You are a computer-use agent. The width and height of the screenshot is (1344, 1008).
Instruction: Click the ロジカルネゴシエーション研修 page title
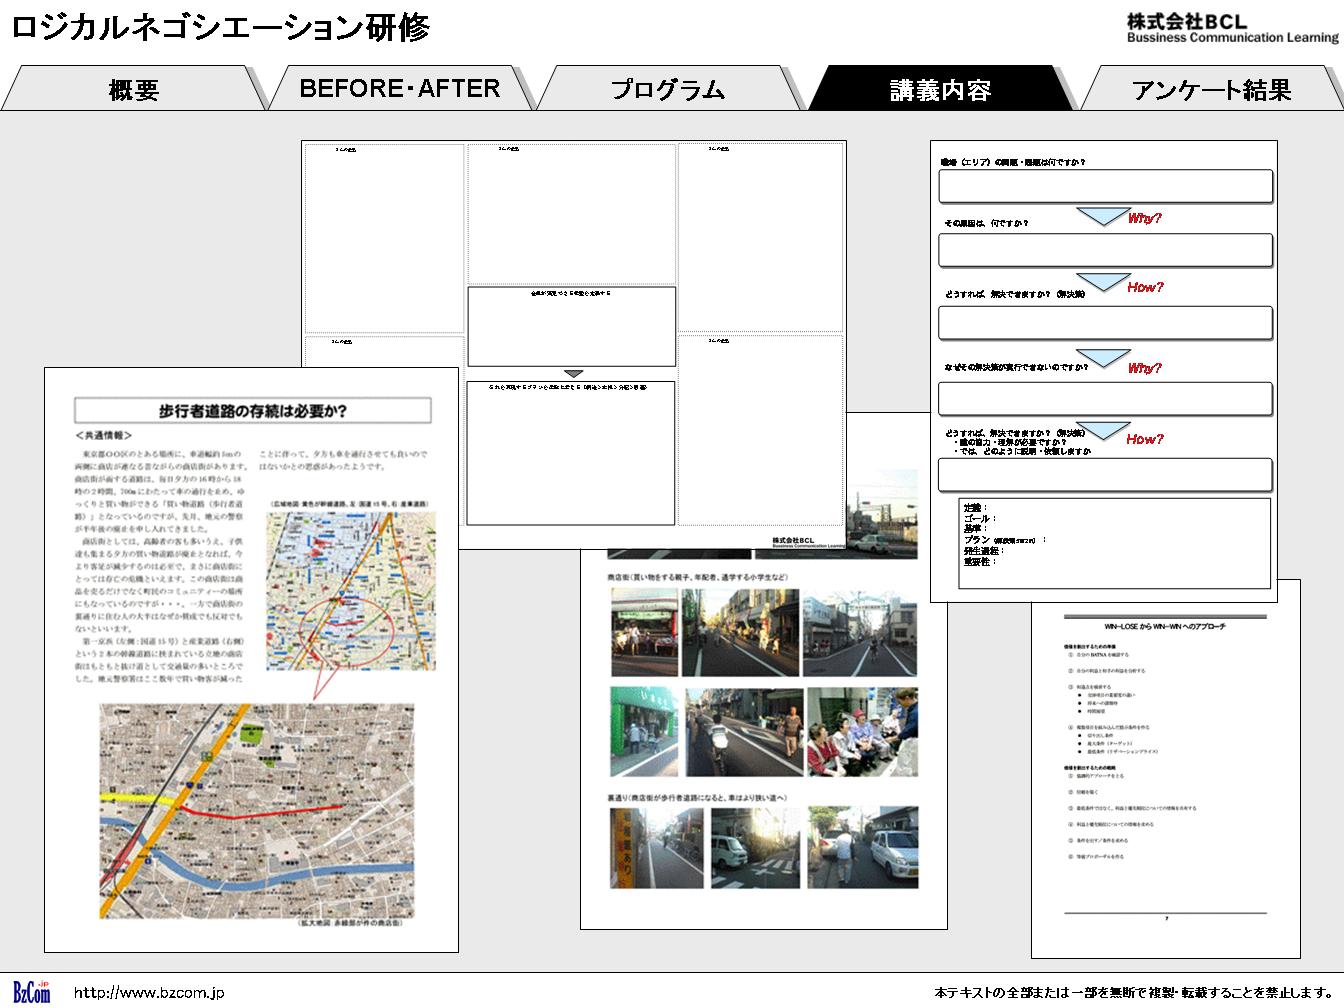[x=221, y=27]
